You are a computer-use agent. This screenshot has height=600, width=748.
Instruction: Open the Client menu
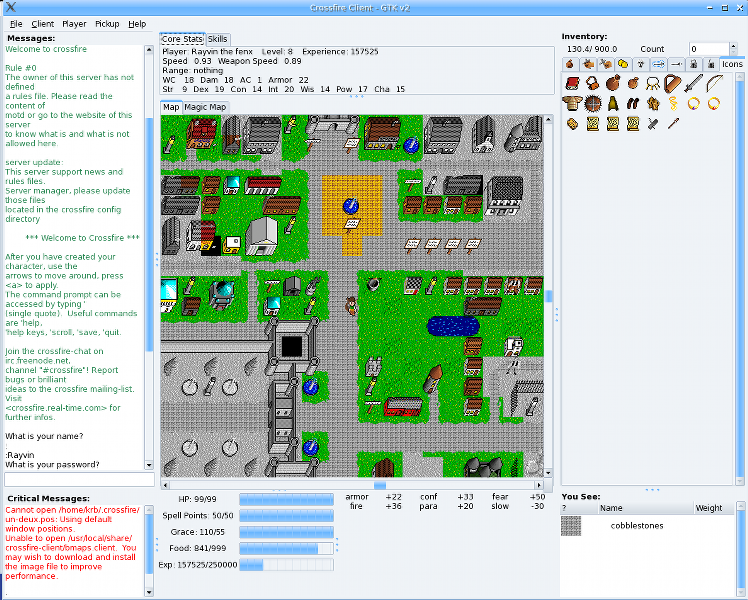point(43,23)
